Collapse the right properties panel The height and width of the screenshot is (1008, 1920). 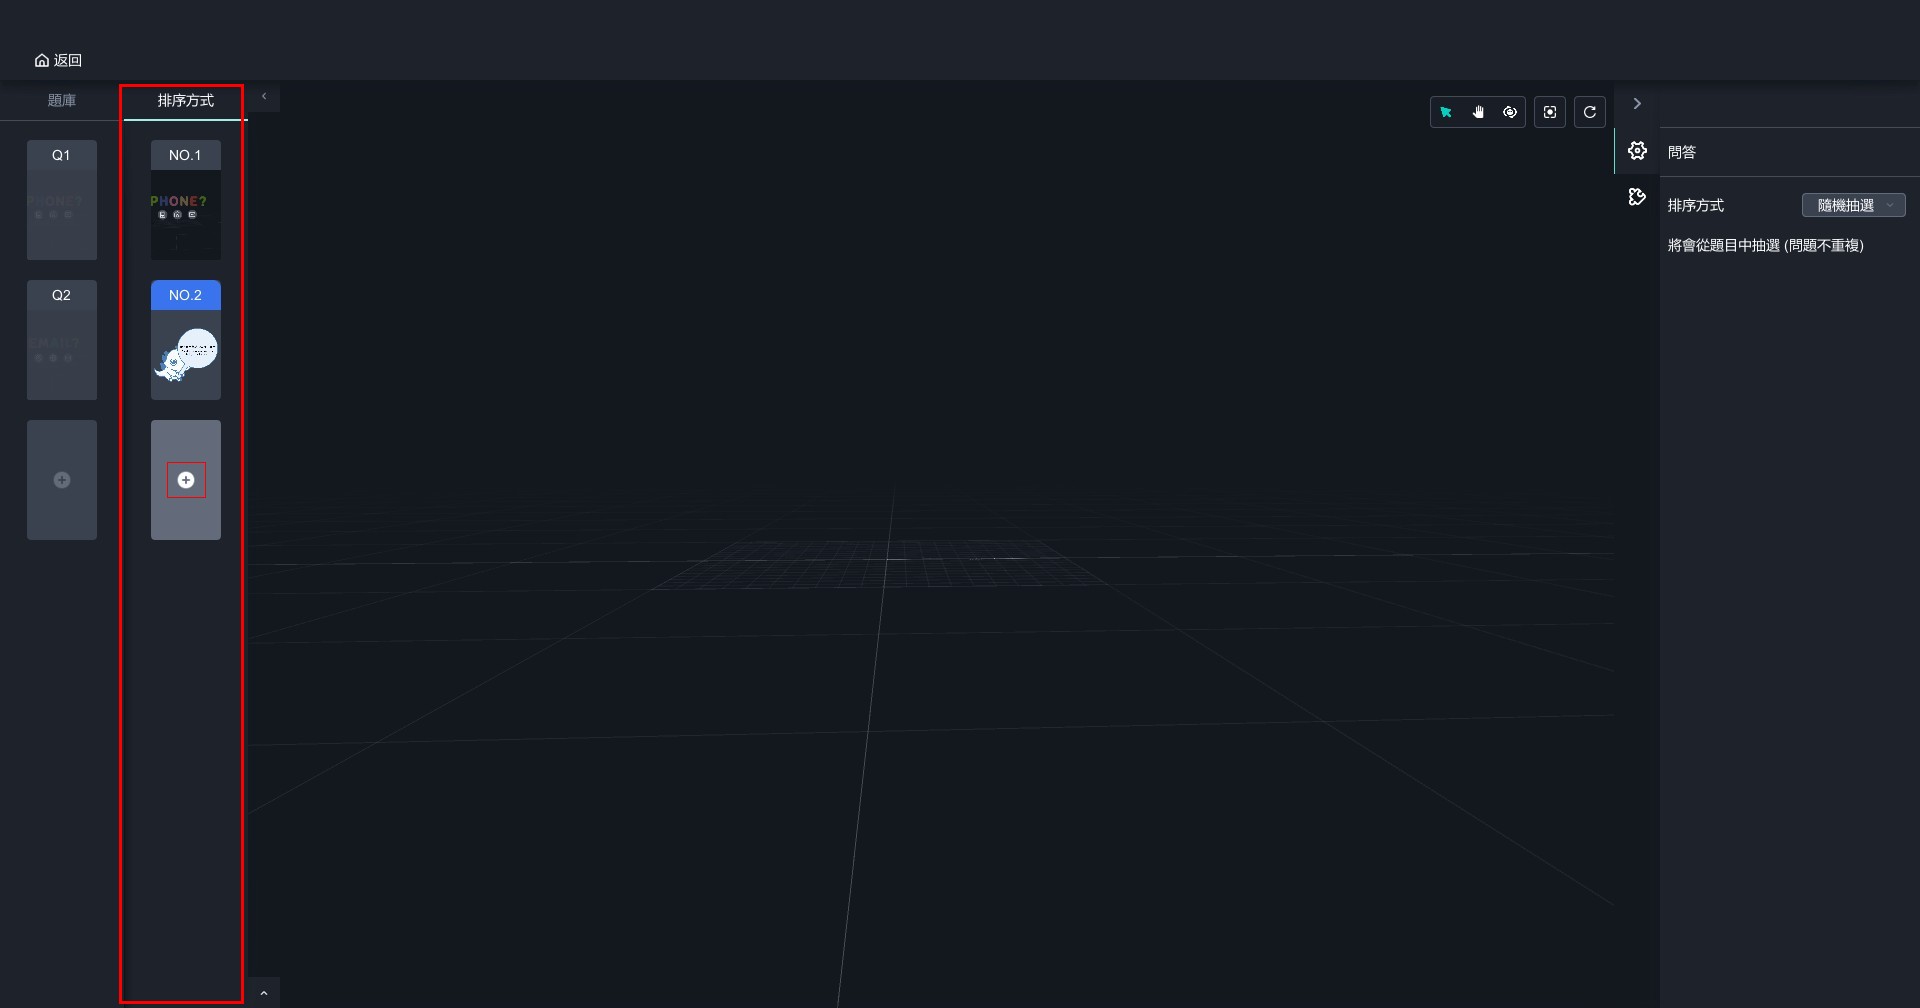pos(1637,104)
